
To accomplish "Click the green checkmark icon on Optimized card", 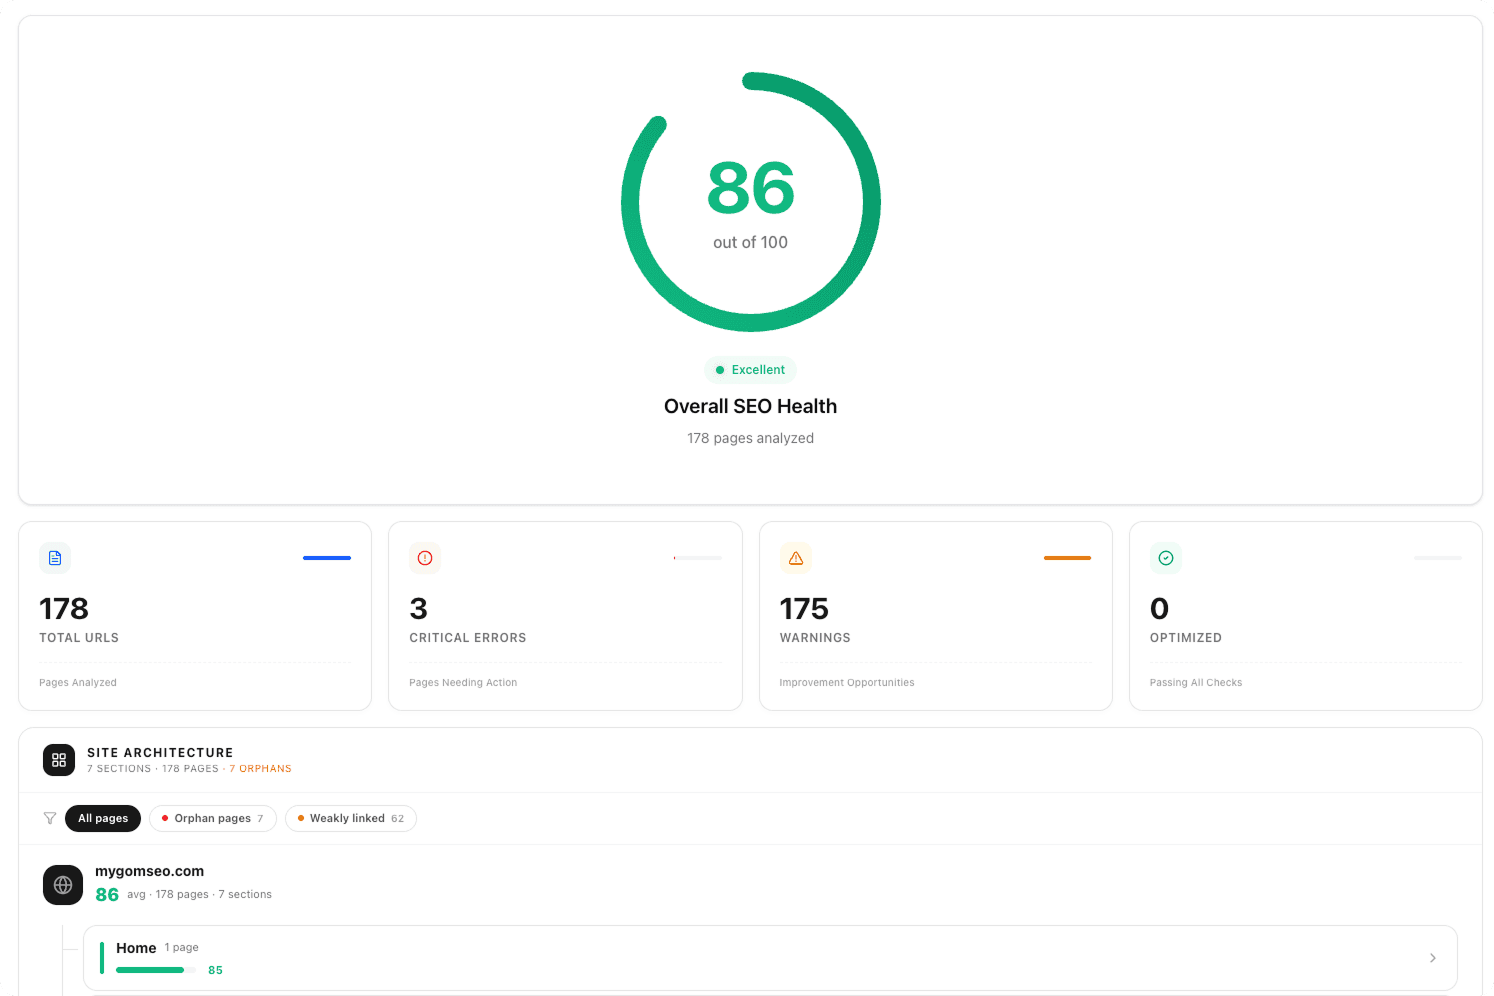I will pyautogui.click(x=1166, y=558).
